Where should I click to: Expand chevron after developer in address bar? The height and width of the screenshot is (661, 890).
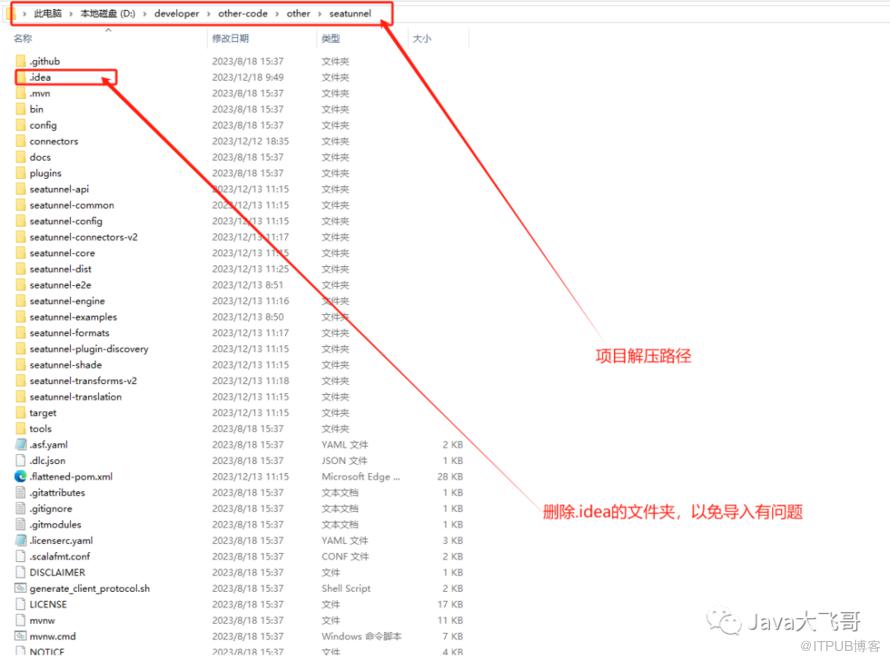point(208,14)
